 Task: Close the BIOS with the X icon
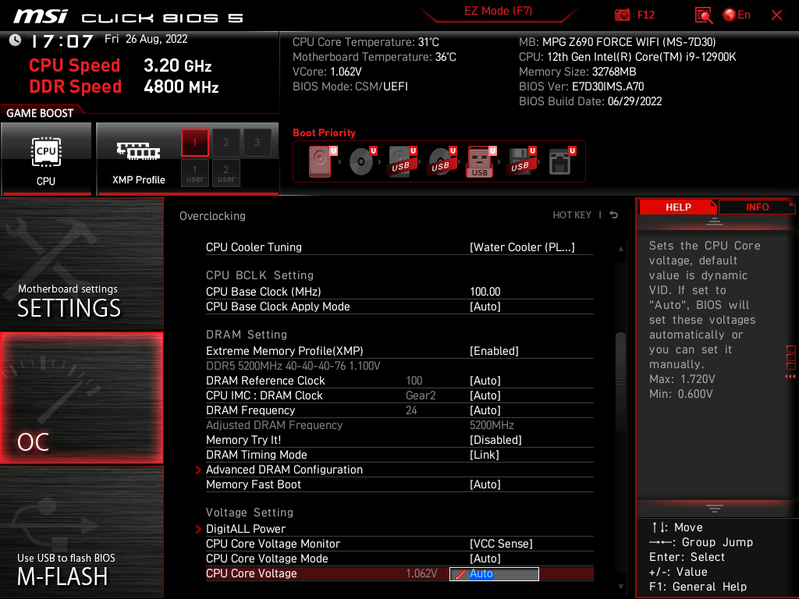777,15
